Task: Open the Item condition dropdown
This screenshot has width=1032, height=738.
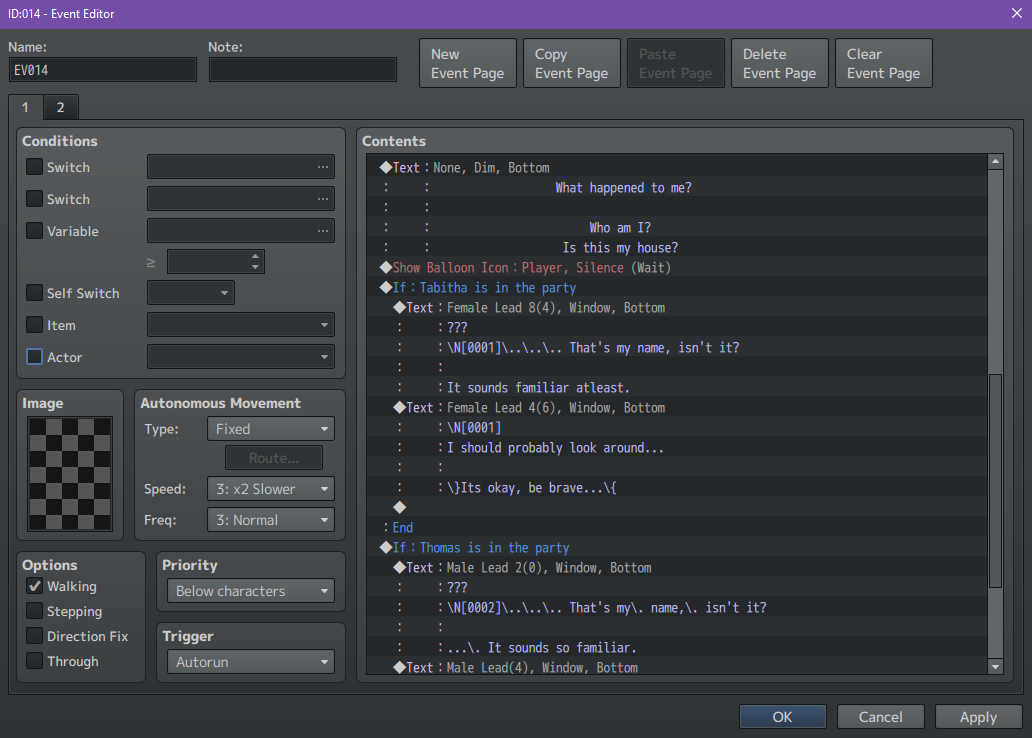Action: pos(241,325)
